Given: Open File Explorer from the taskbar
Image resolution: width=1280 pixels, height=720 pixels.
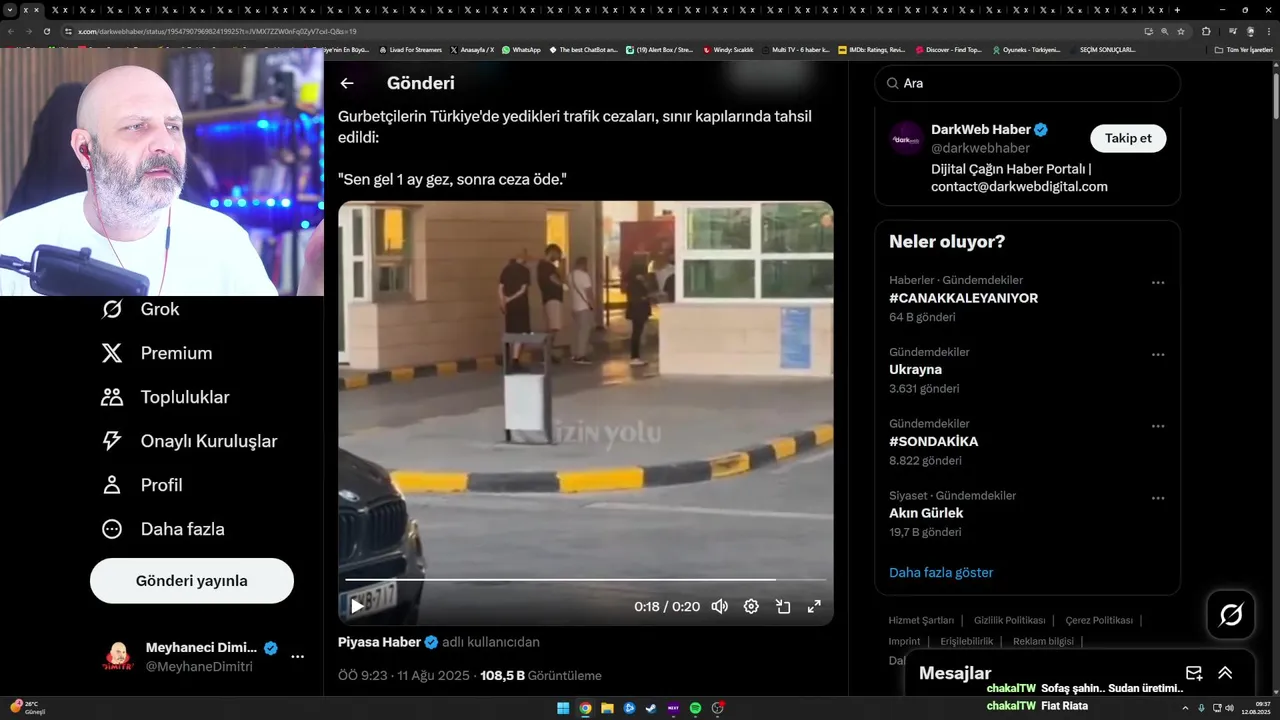Looking at the screenshot, I should click(607, 708).
